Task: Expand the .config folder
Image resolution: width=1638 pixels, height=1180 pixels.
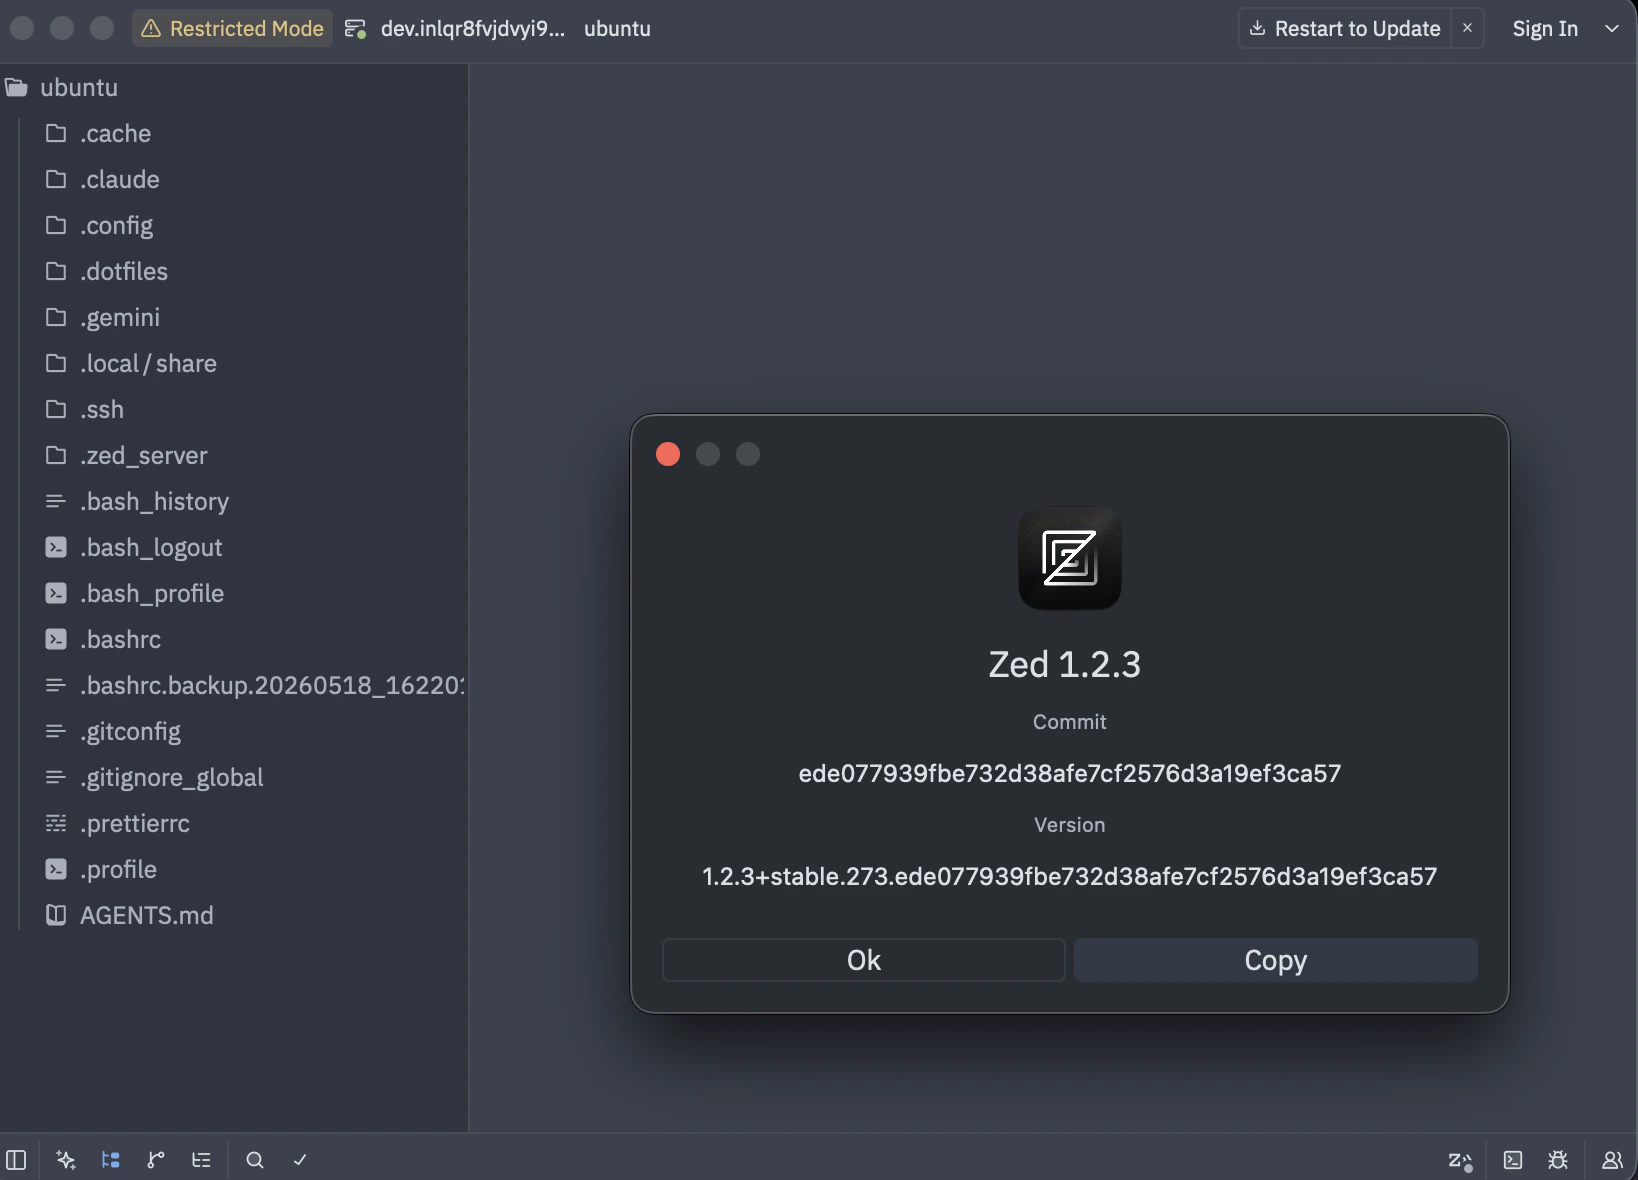Action: [x=234, y=225]
